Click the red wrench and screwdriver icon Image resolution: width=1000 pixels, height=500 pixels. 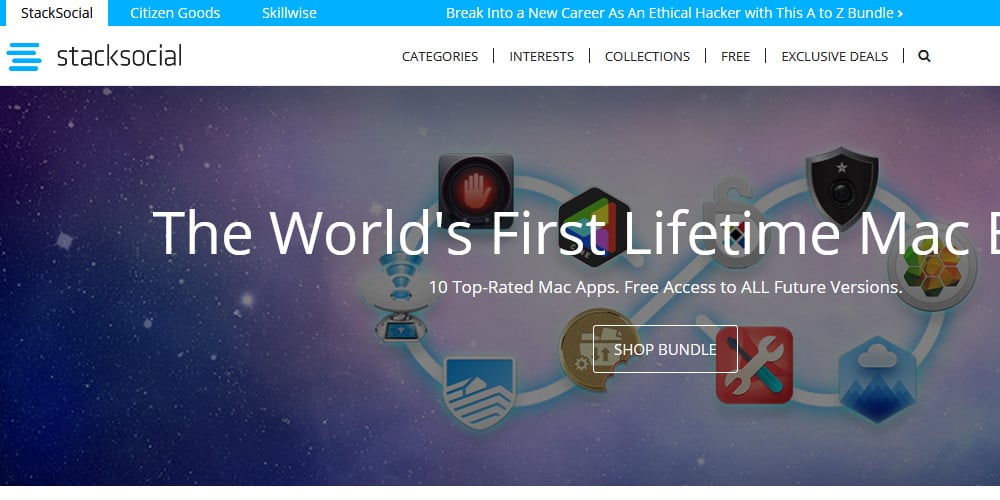pyautogui.click(x=754, y=365)
